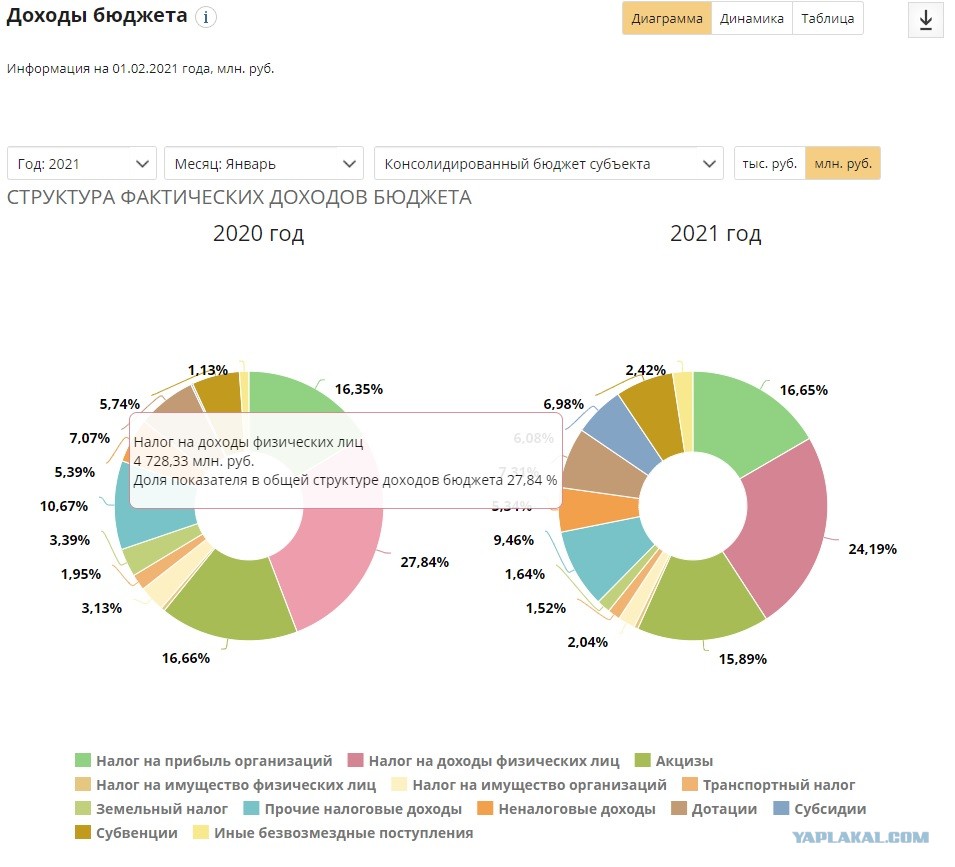Click the 2020 год chart title
This screenshot has width=955, height=867.
point(258,234)
